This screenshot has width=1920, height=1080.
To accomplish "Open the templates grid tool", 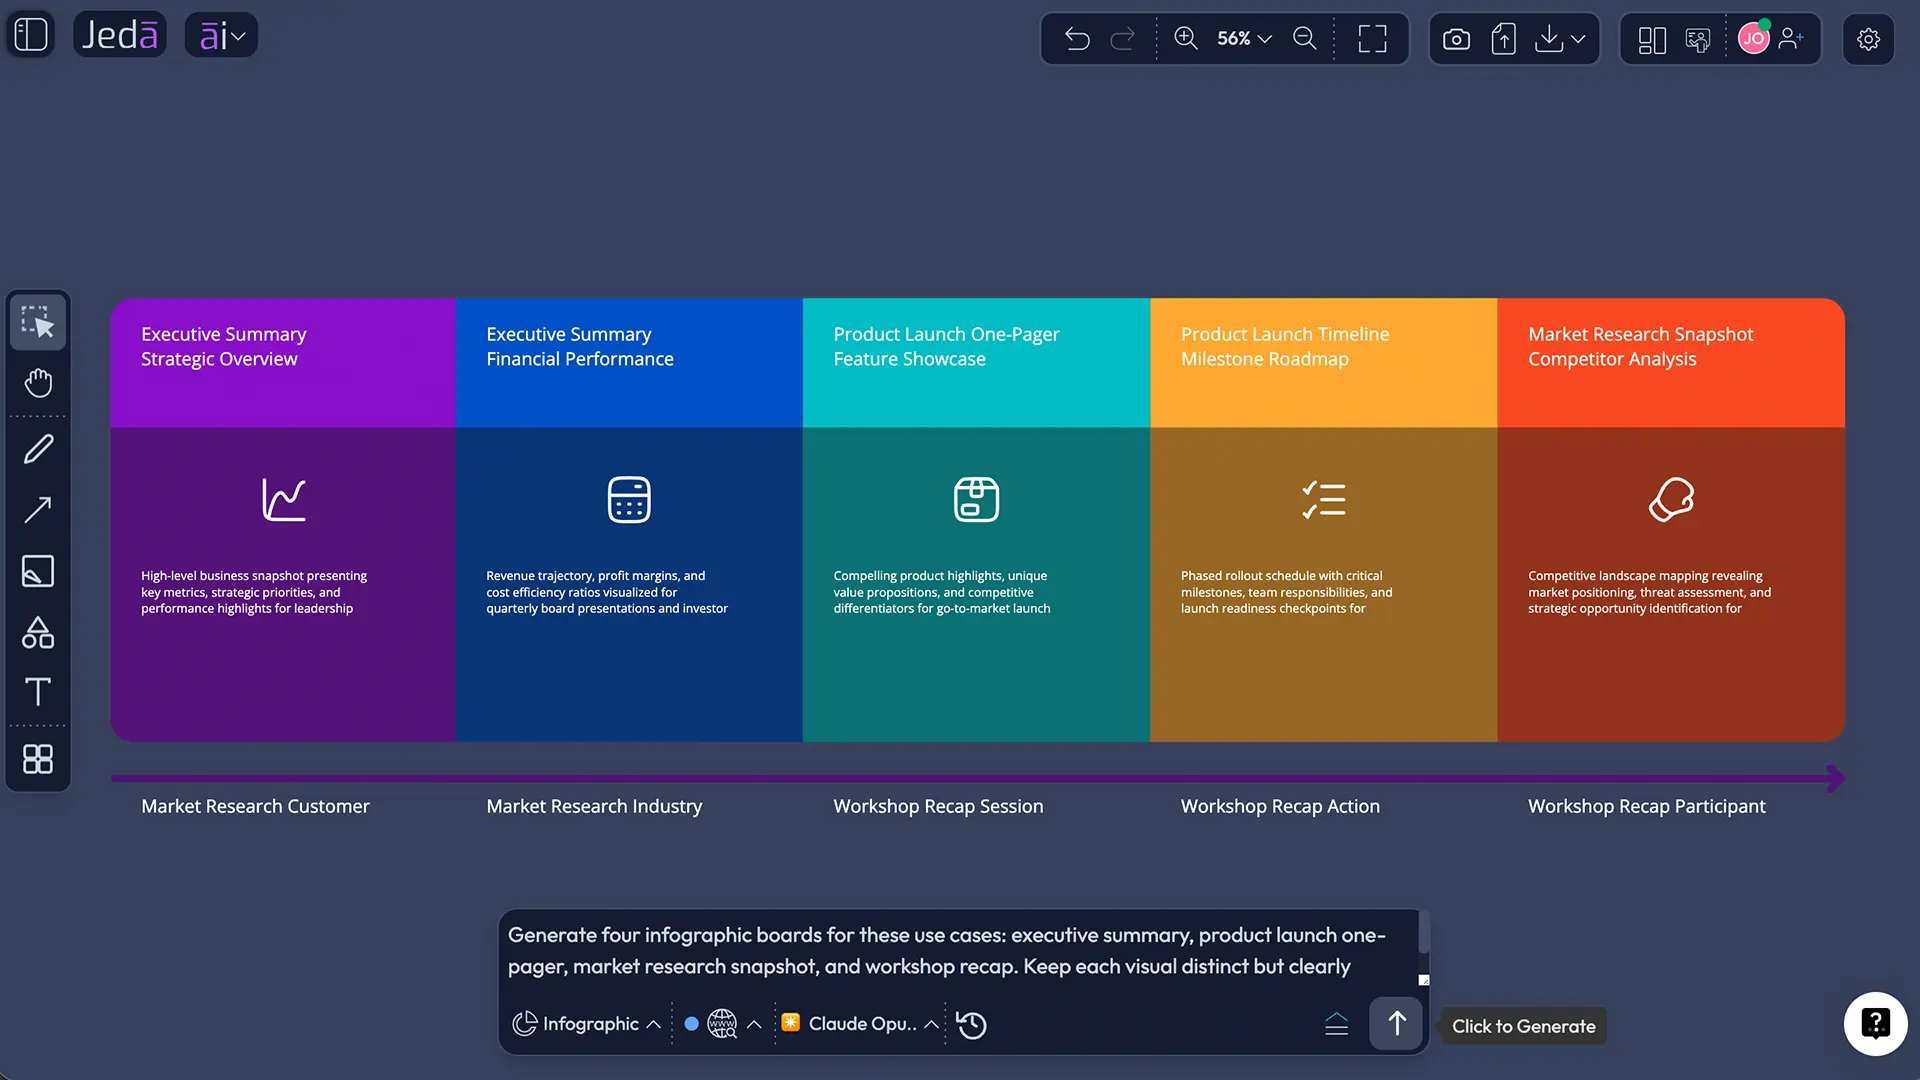I will pyautogui.click(x=38, y=759).
